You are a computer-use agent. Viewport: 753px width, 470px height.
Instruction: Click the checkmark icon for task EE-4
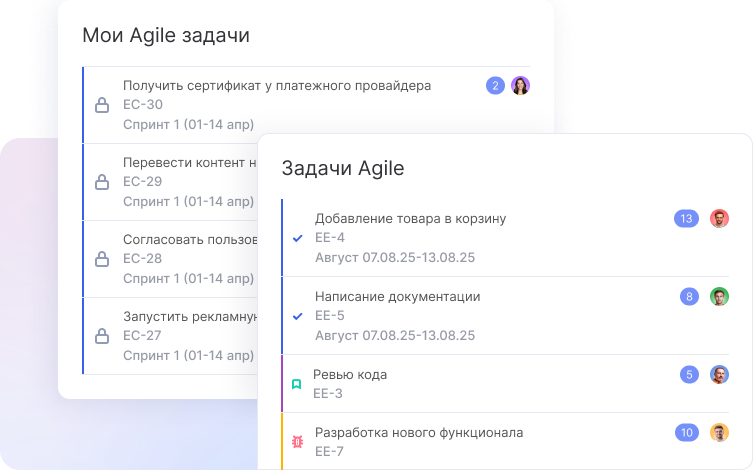click(x=298, y=238)
